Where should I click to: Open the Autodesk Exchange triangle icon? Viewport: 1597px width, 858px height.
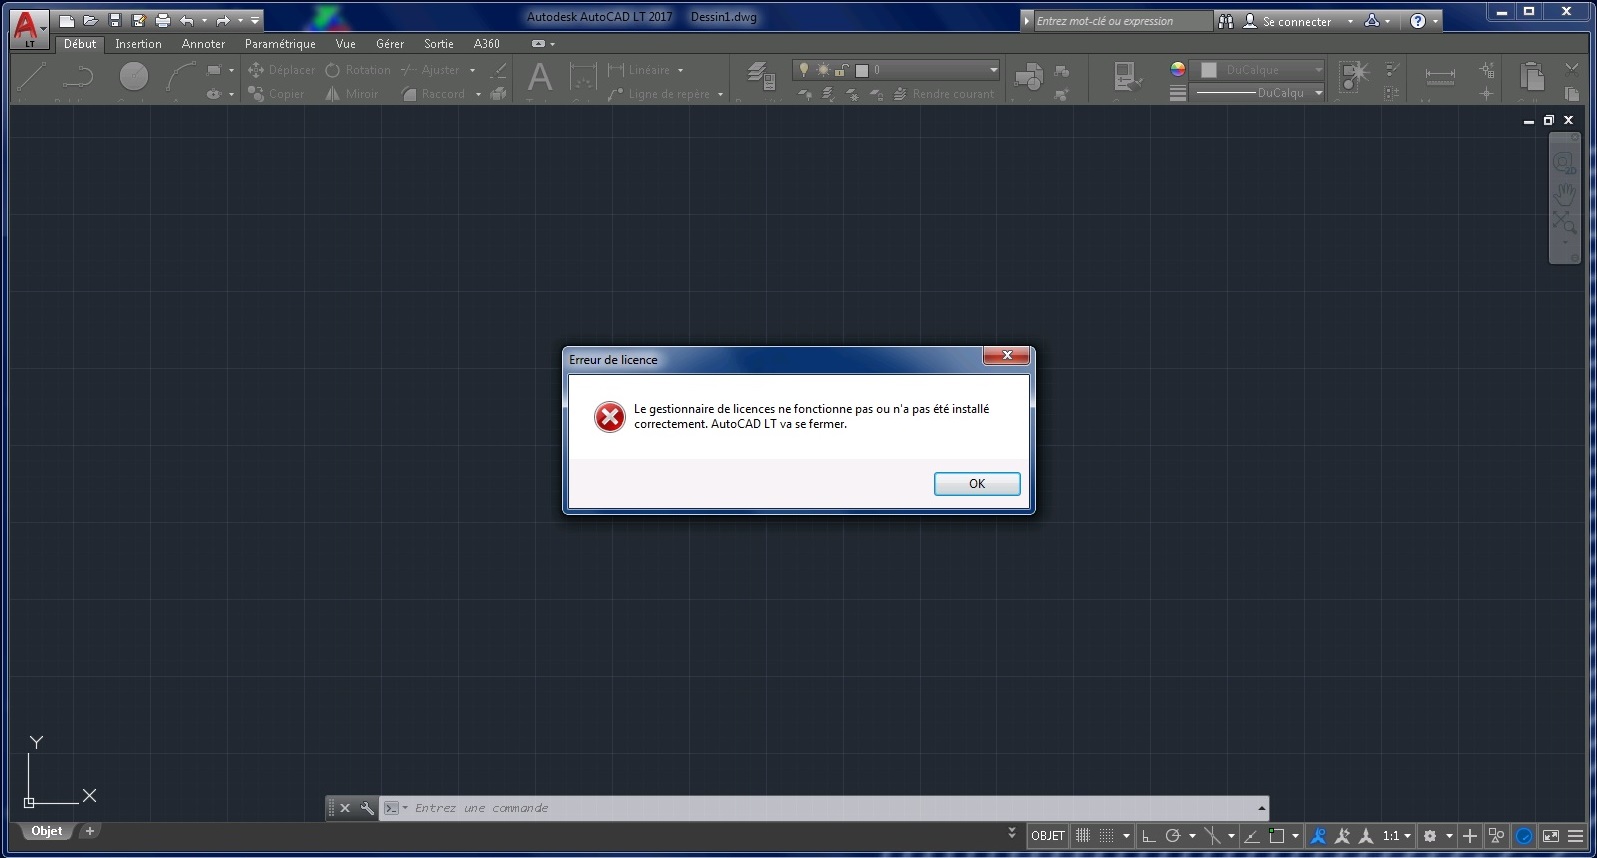pyautogui.click(x=1372, y=21)
